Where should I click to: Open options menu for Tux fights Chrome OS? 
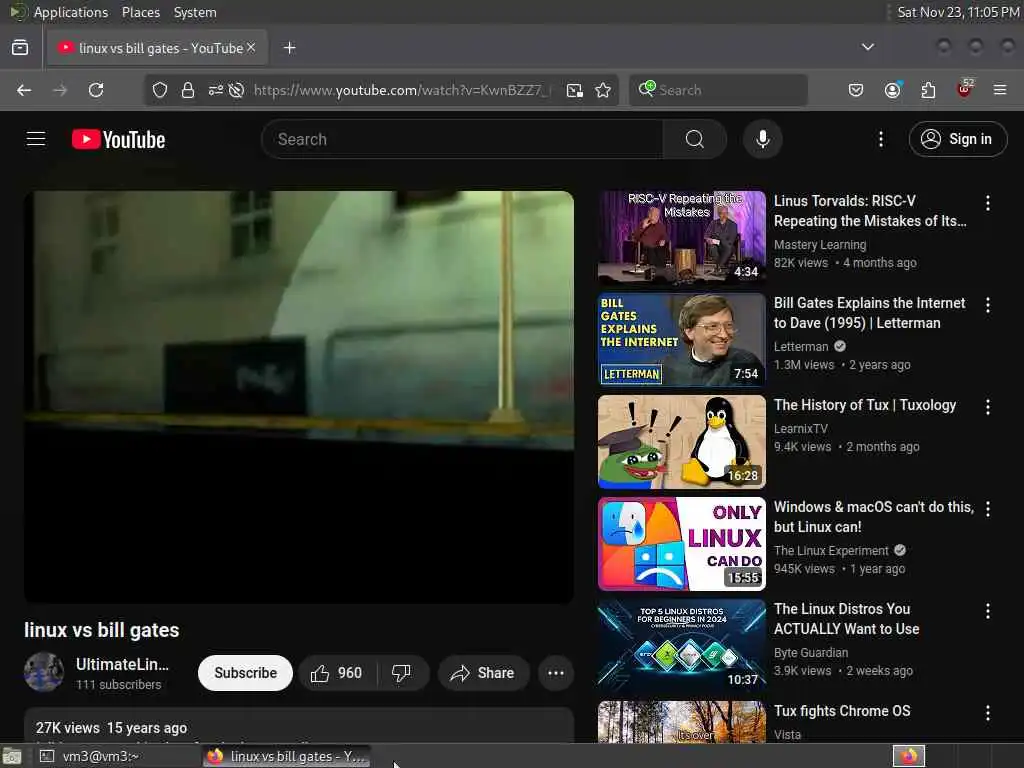pos(987,713)
